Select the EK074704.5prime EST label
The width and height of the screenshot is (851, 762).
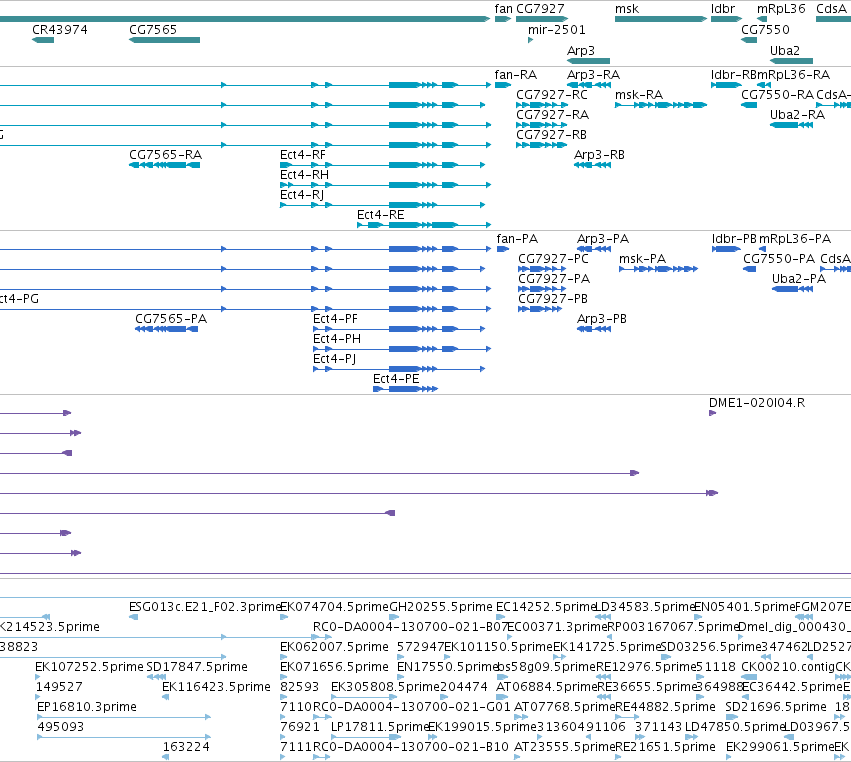pos(334,607)
